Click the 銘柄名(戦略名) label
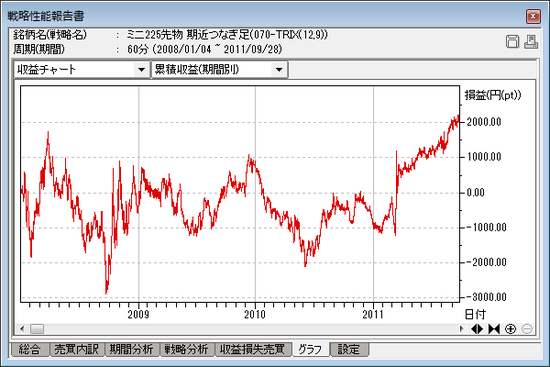 (x=50, y=35)
